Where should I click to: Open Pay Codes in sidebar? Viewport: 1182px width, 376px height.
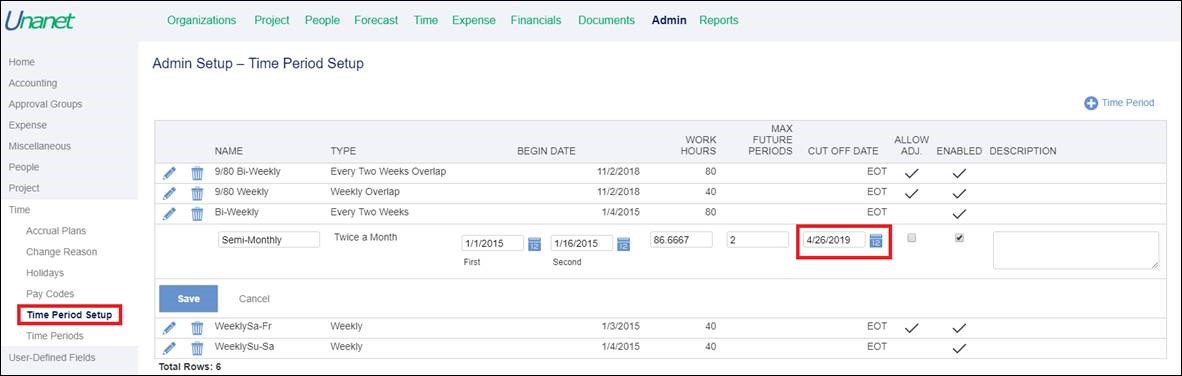50,294
